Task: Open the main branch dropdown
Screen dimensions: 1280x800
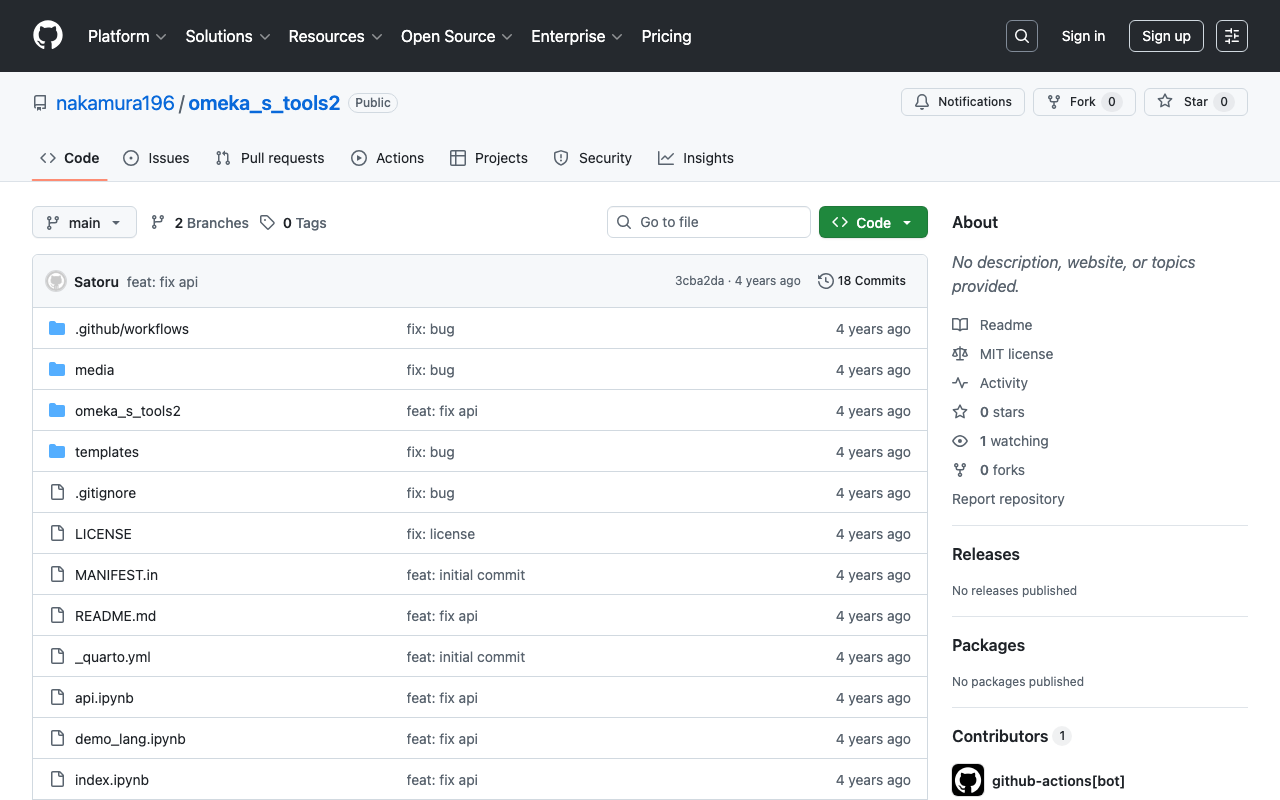Action: 84,223
